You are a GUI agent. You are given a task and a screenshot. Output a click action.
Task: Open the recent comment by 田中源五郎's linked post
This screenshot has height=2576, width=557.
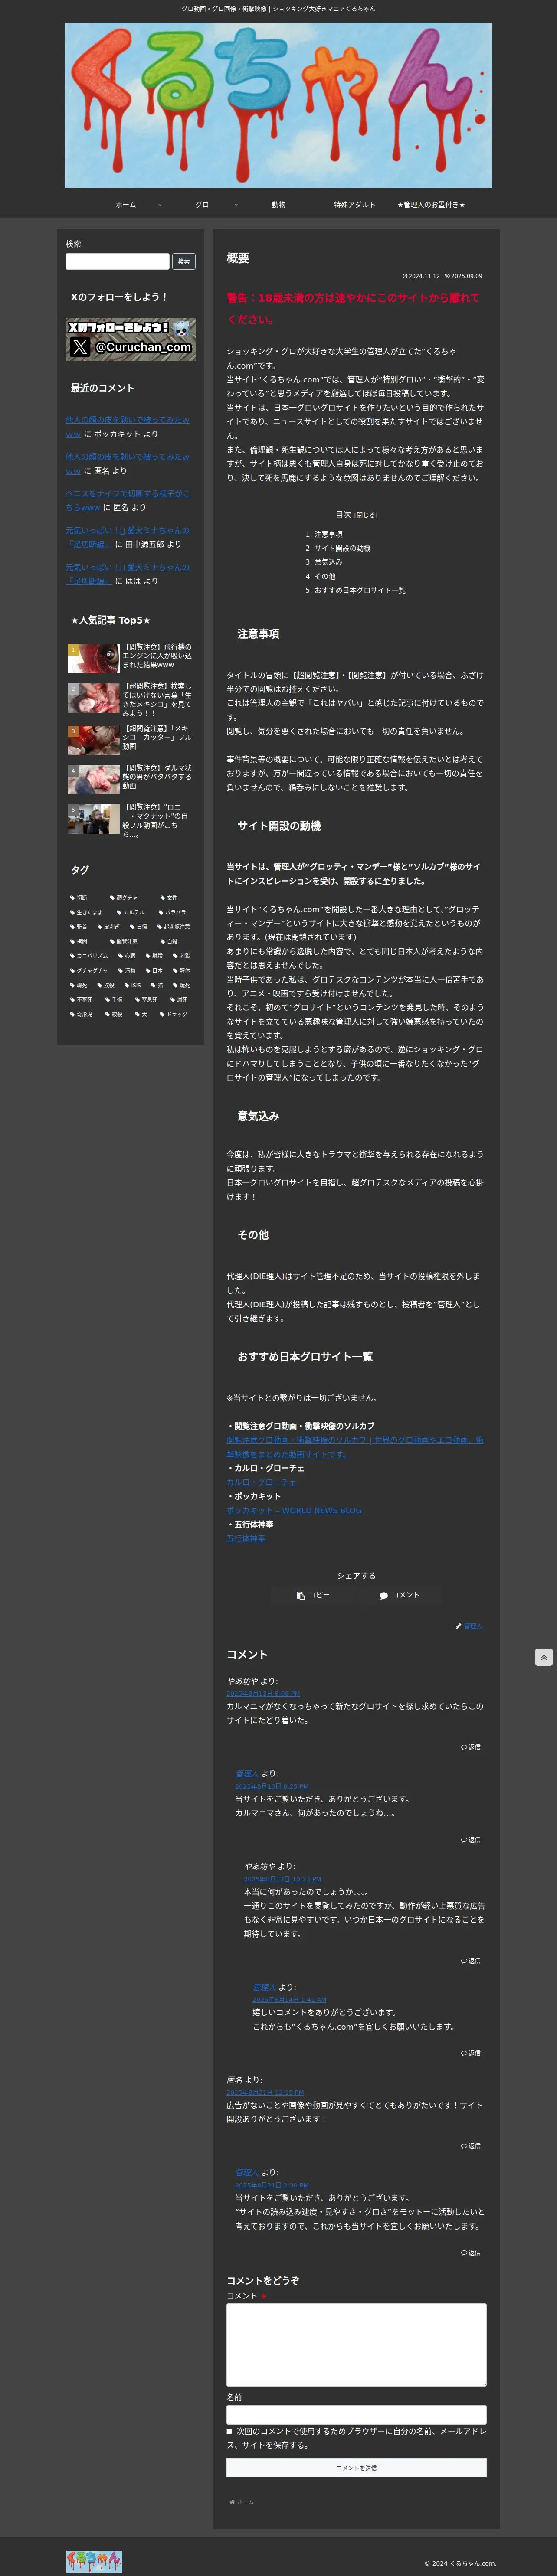[x=127, y=537]
